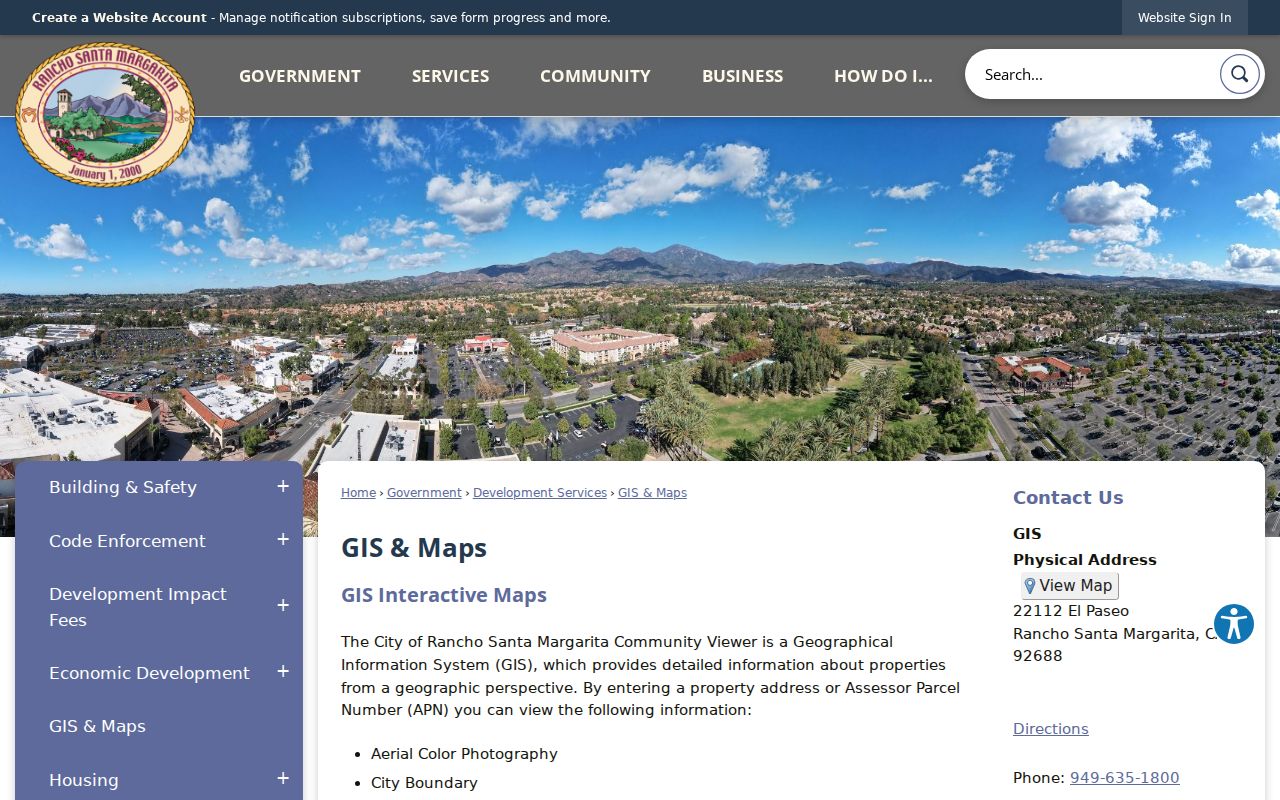Viewport: 1280px width, 800px height.
Task: Select Housing in the sidebar
Action: (83, 780)
